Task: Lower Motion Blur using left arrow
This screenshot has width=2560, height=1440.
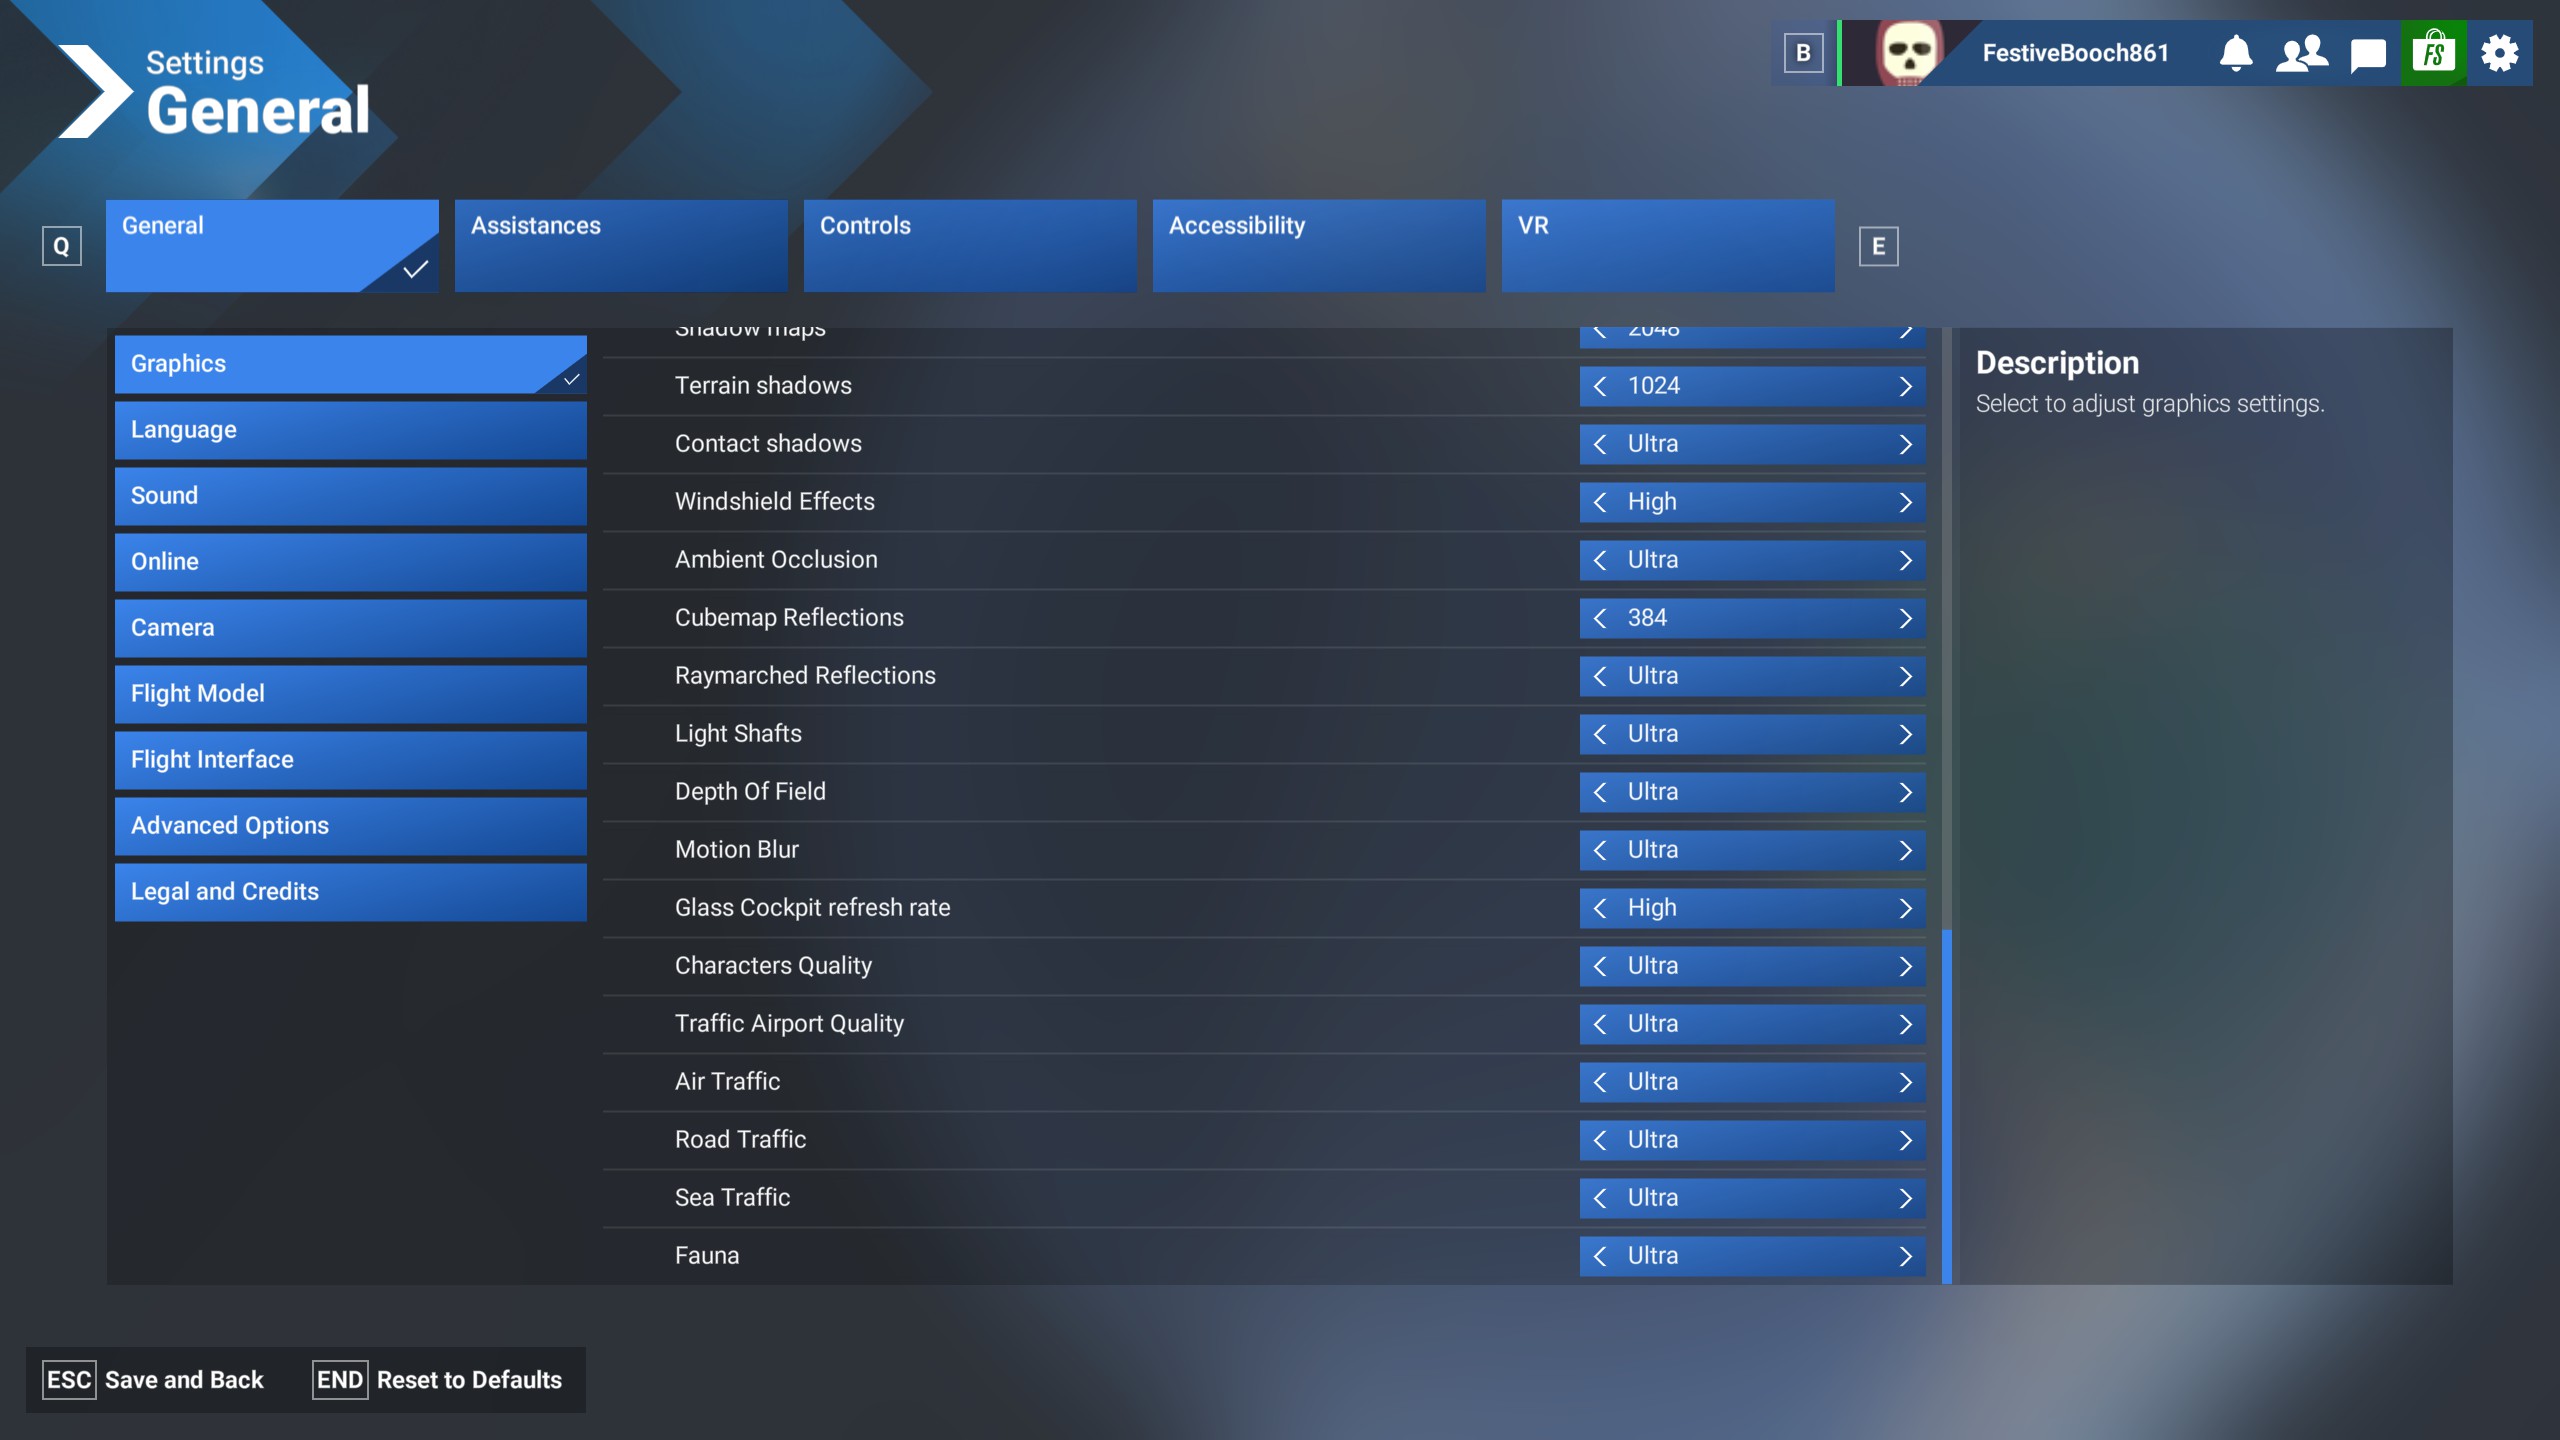Action: pos(1600,850)
